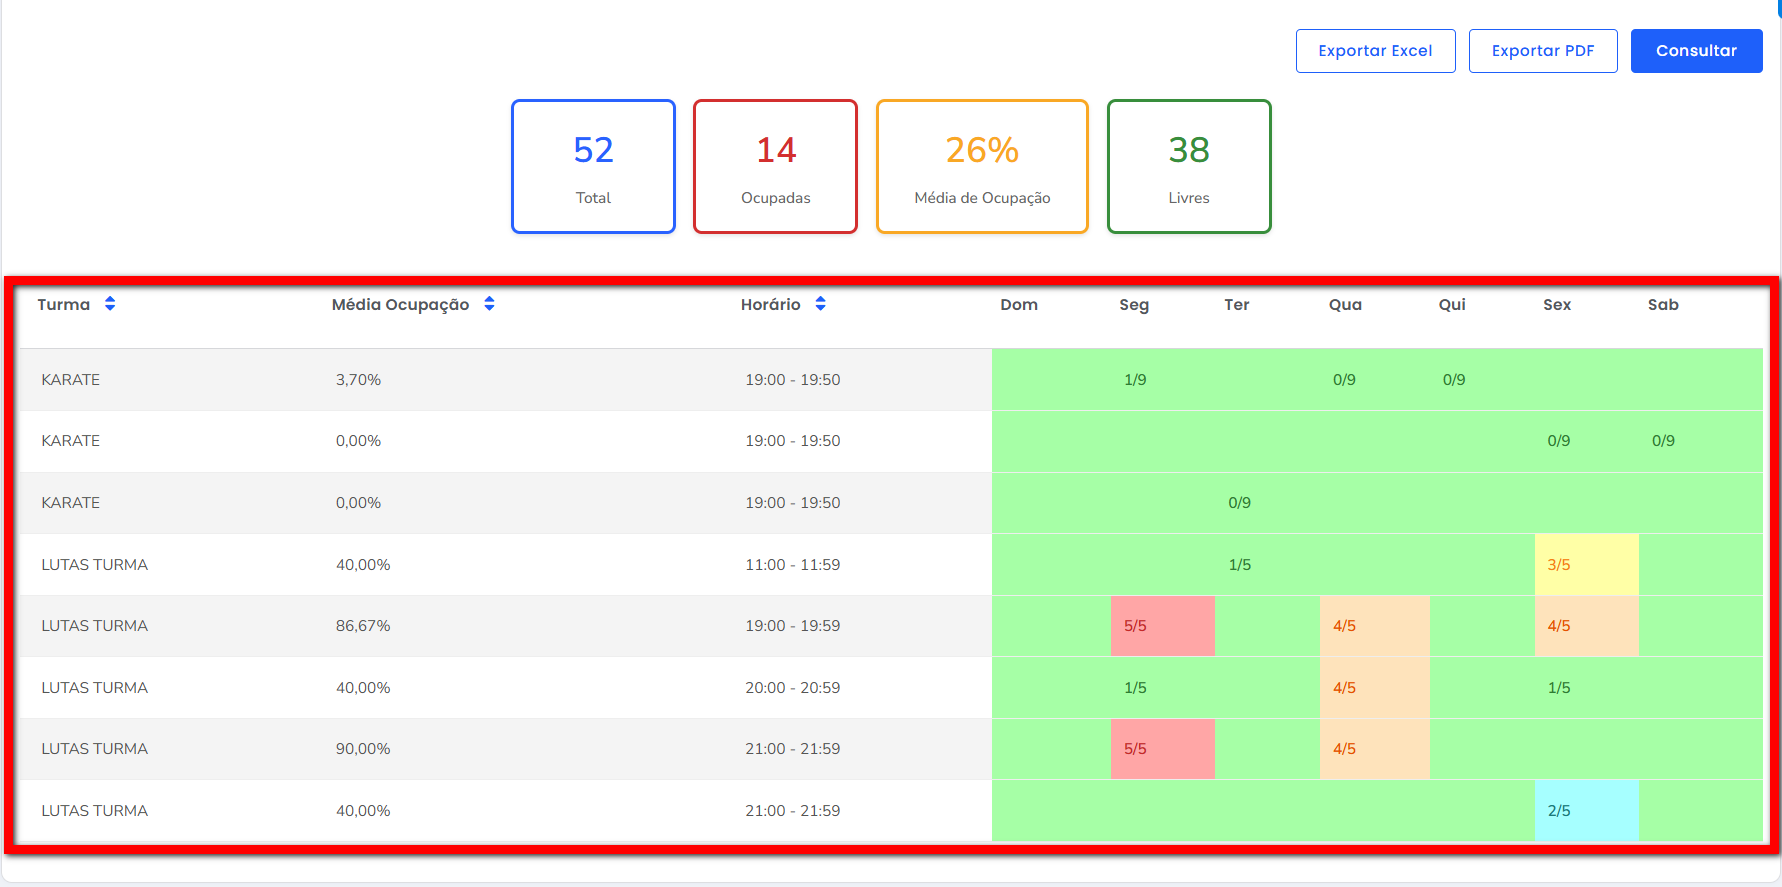1782x887 pixels.
Task: Click the Sab column header
Action: 1663,305
